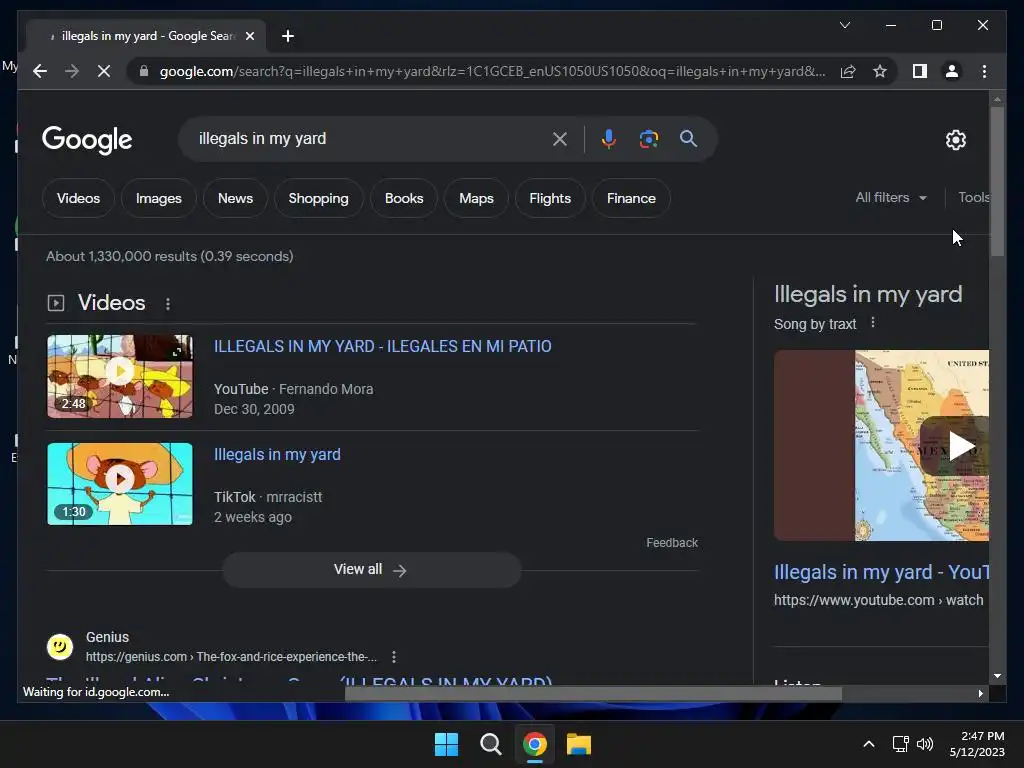This screenshot has width=1024, height=768.
Task: Go back with the browser back arrow
Action: pyautogui.click(x=40, y=71)
